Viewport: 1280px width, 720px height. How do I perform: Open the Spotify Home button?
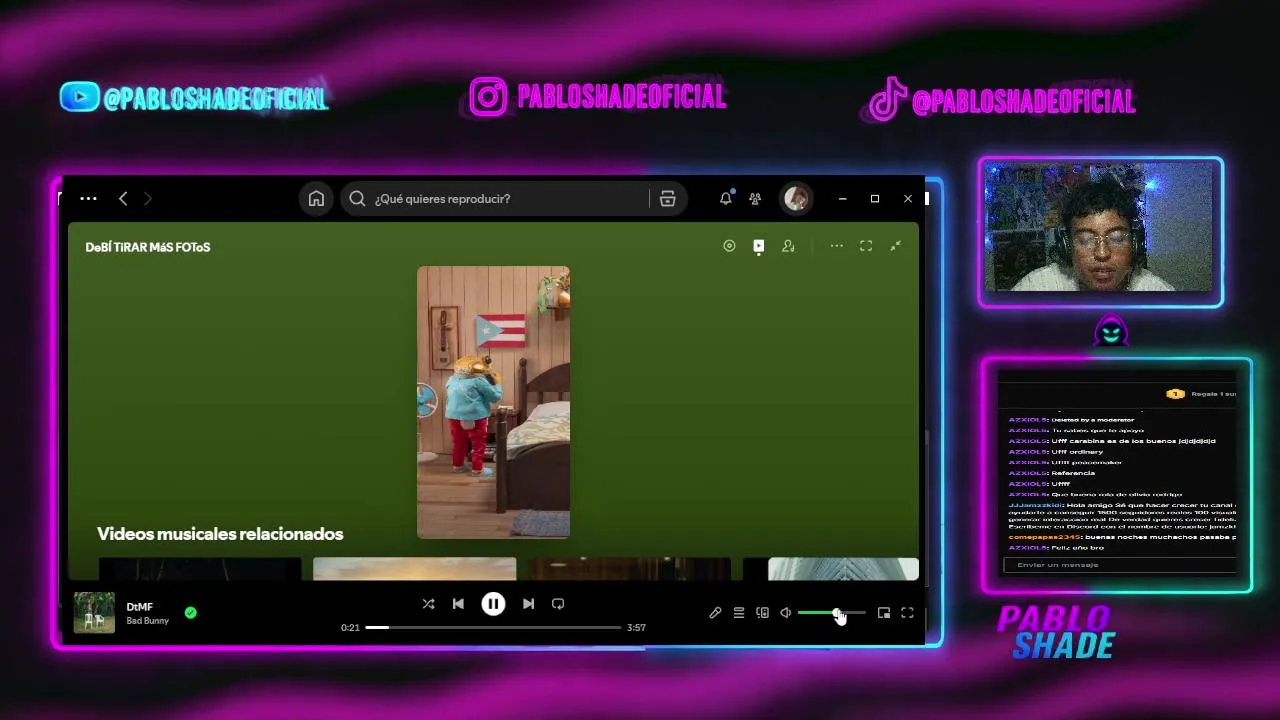click(316, 199)
